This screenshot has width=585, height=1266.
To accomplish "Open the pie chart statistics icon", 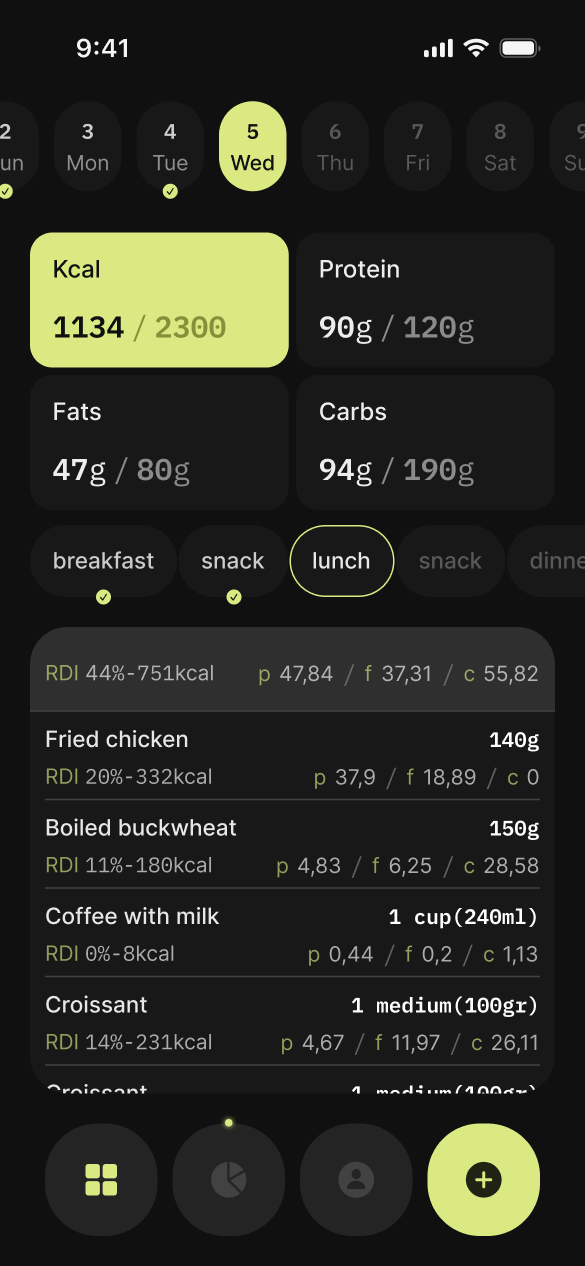I will (229, 1180).
